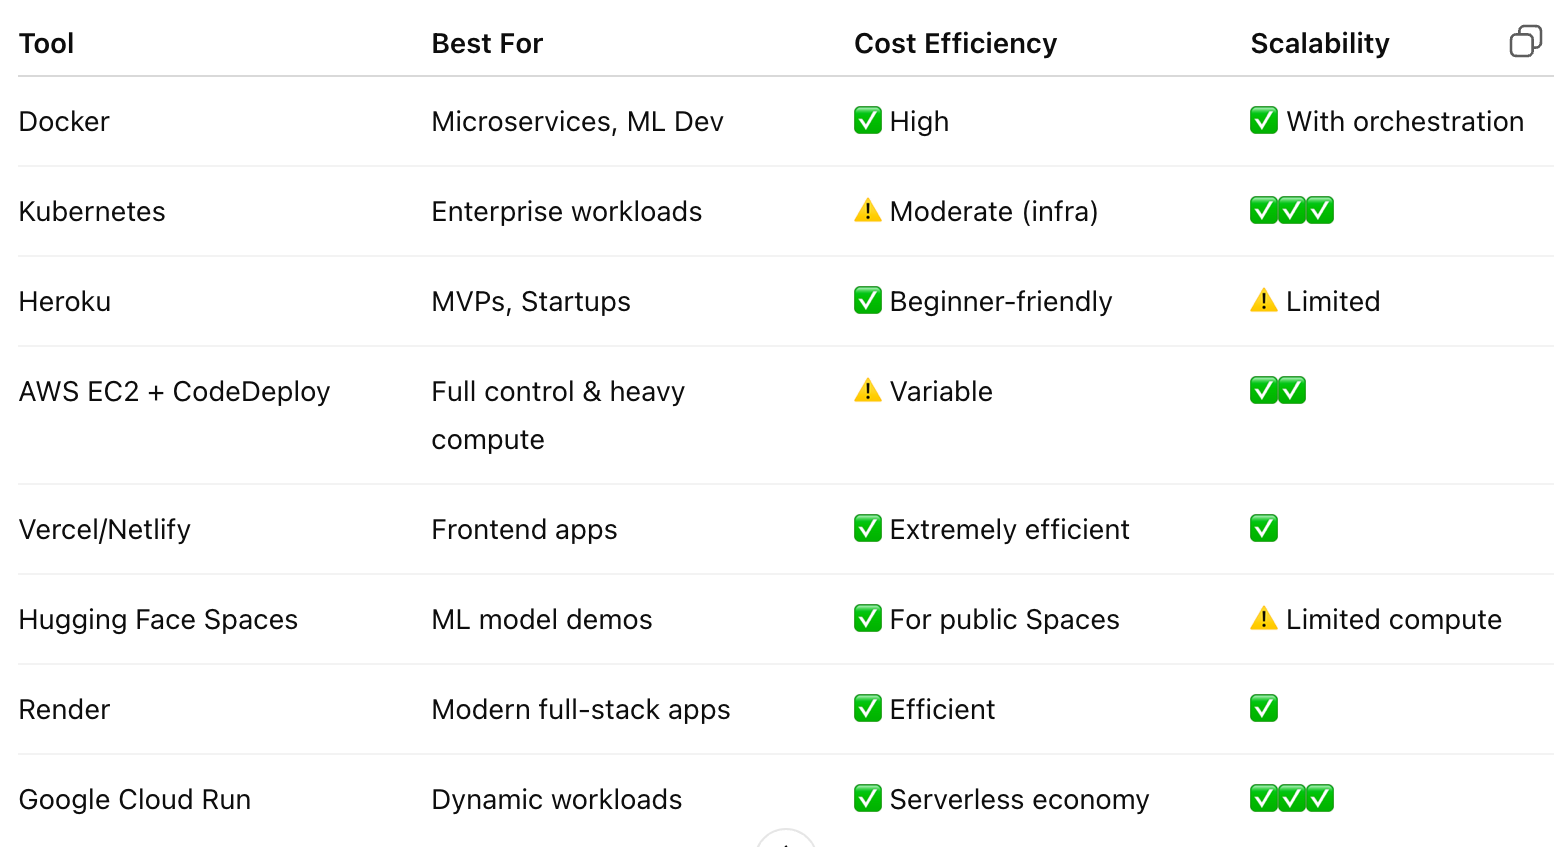Viewport: 1562px width, 847px height.
Task: Click the double checkmarks in AWS EC2 row
Action: point(1277,391)
